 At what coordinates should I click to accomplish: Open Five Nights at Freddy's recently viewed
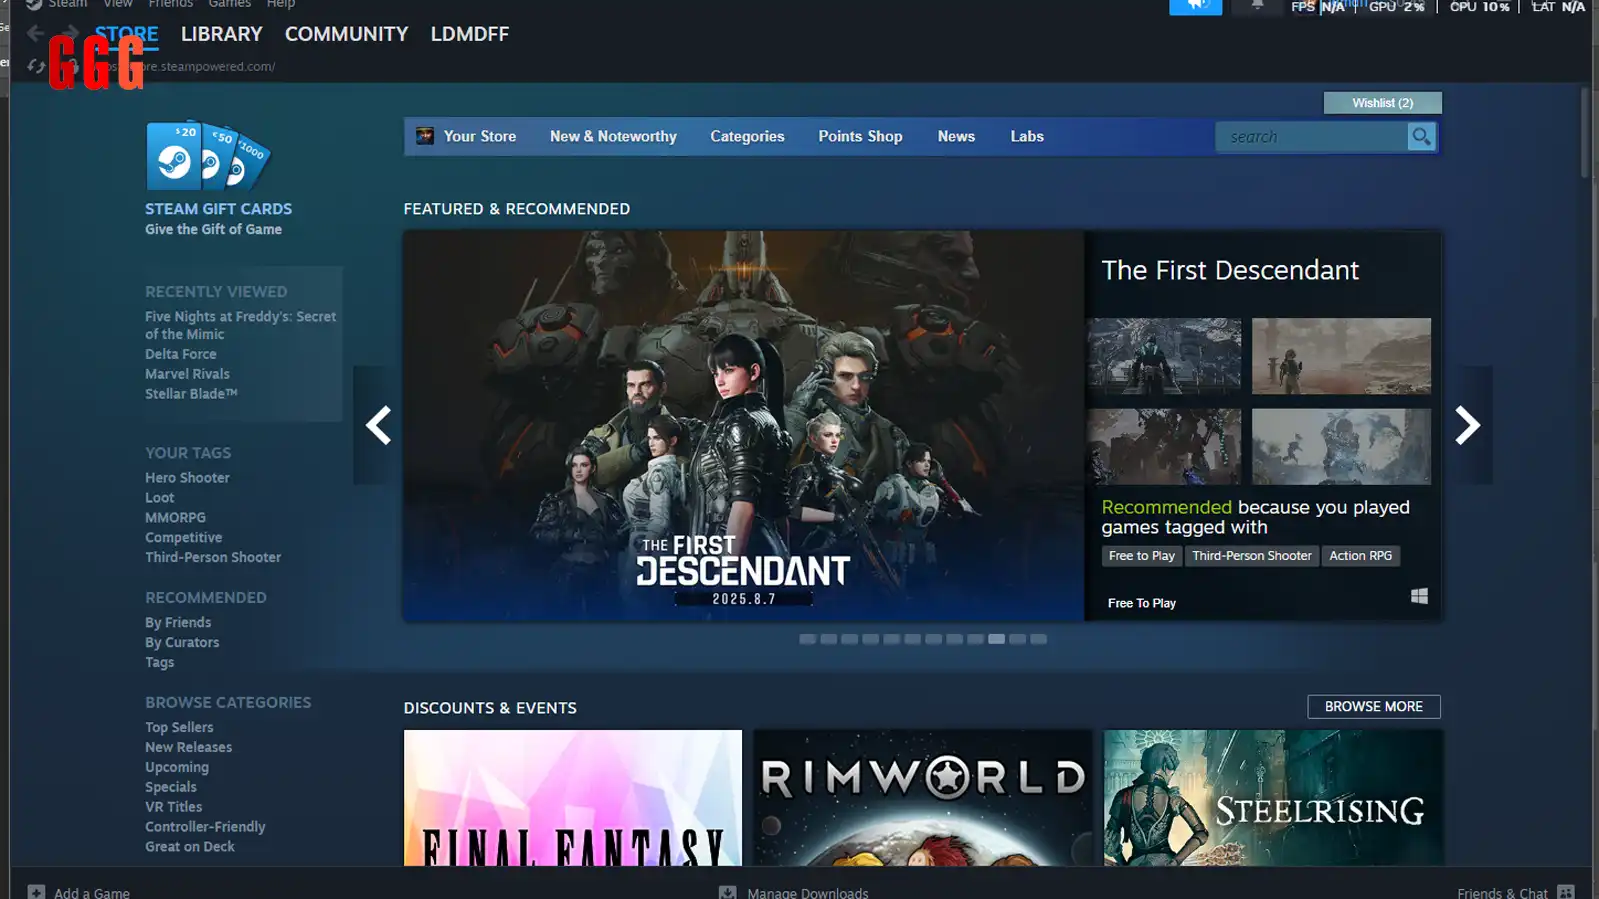pos(240,325)
